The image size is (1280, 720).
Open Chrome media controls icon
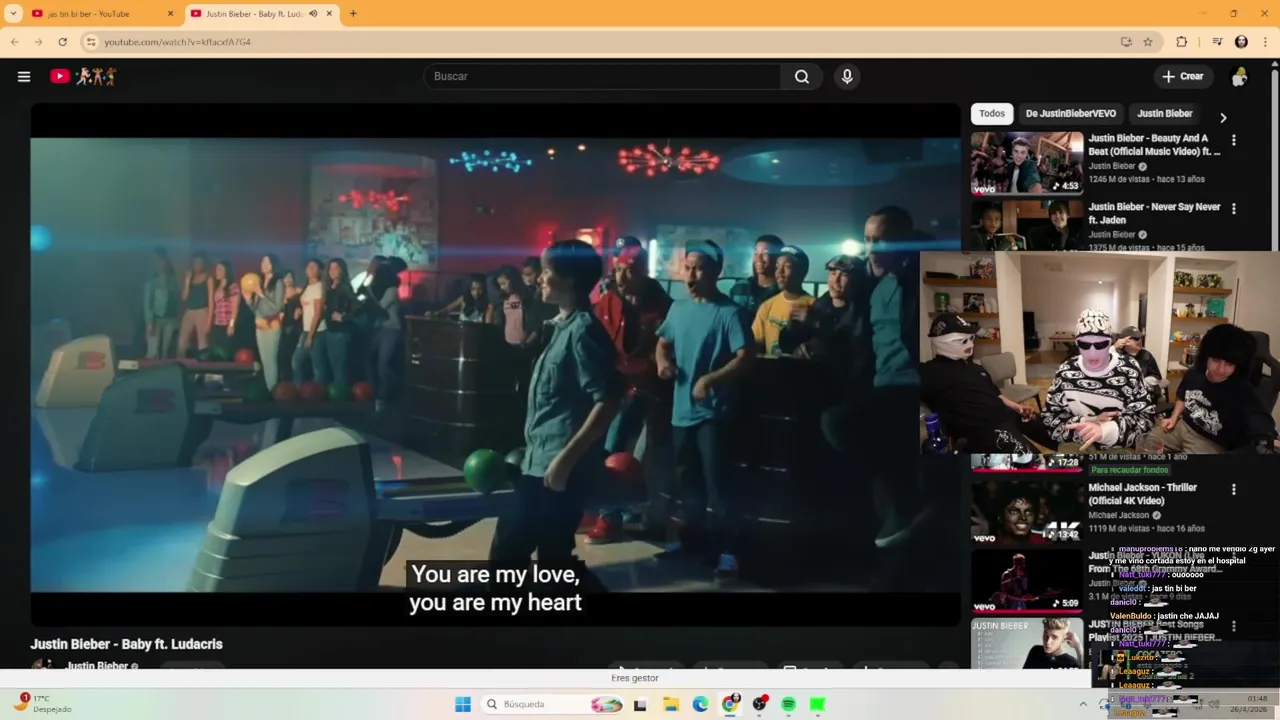pyautogui.click(x=1217, y=42)
